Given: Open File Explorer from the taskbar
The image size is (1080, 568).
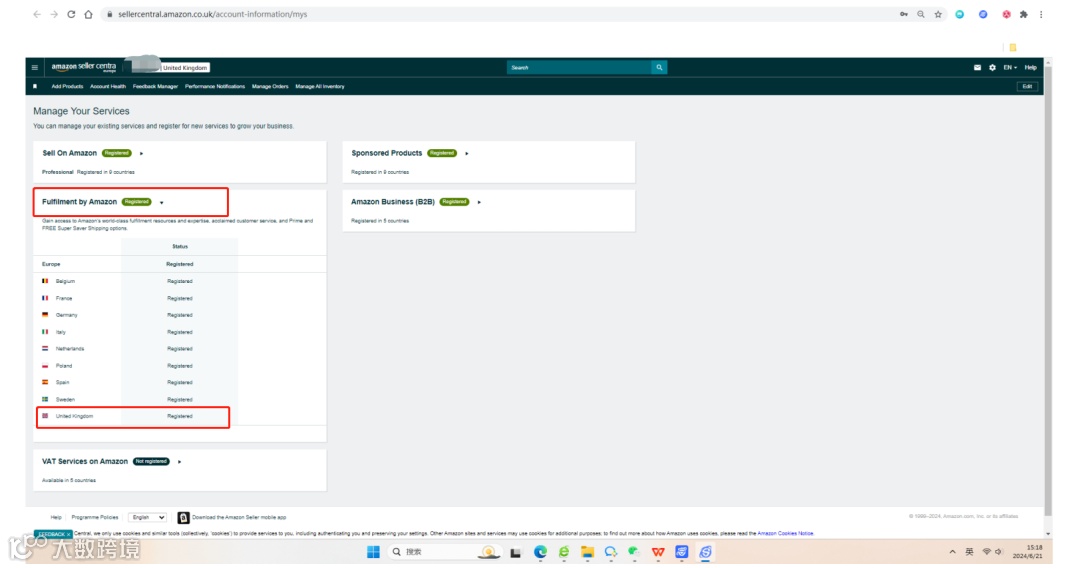Looking at the screenshot, I should tap(588, 551).
